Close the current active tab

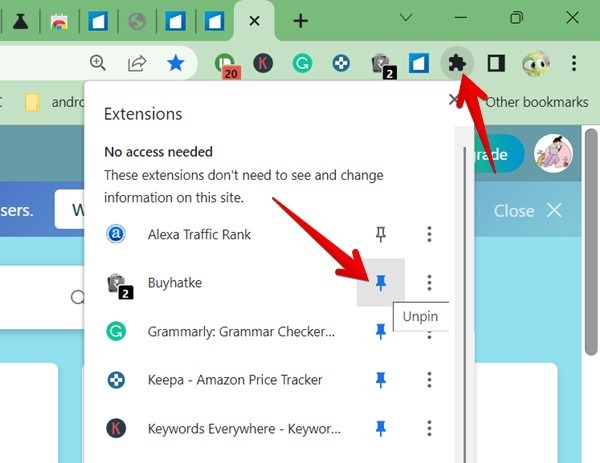coord(254,21)
